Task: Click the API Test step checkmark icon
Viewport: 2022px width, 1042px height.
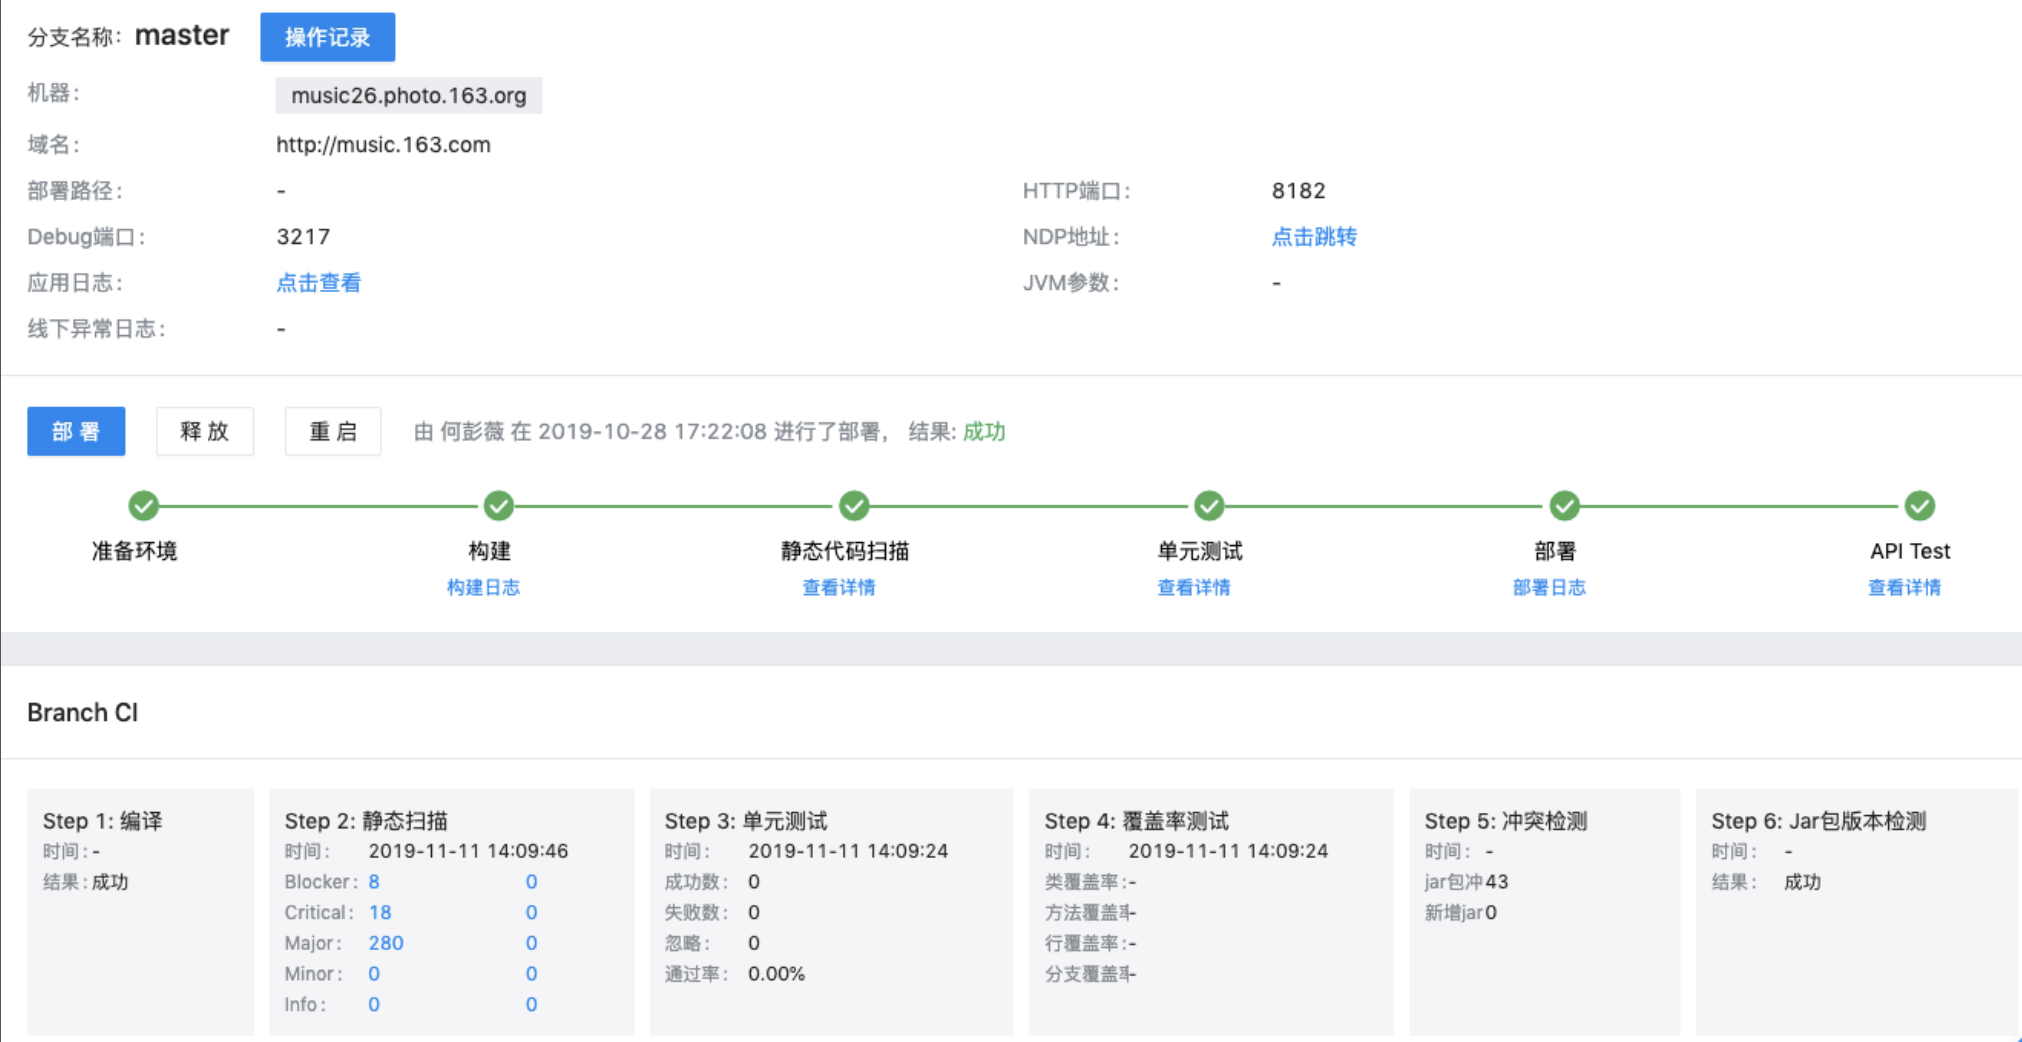Action: coord(1919,506)
